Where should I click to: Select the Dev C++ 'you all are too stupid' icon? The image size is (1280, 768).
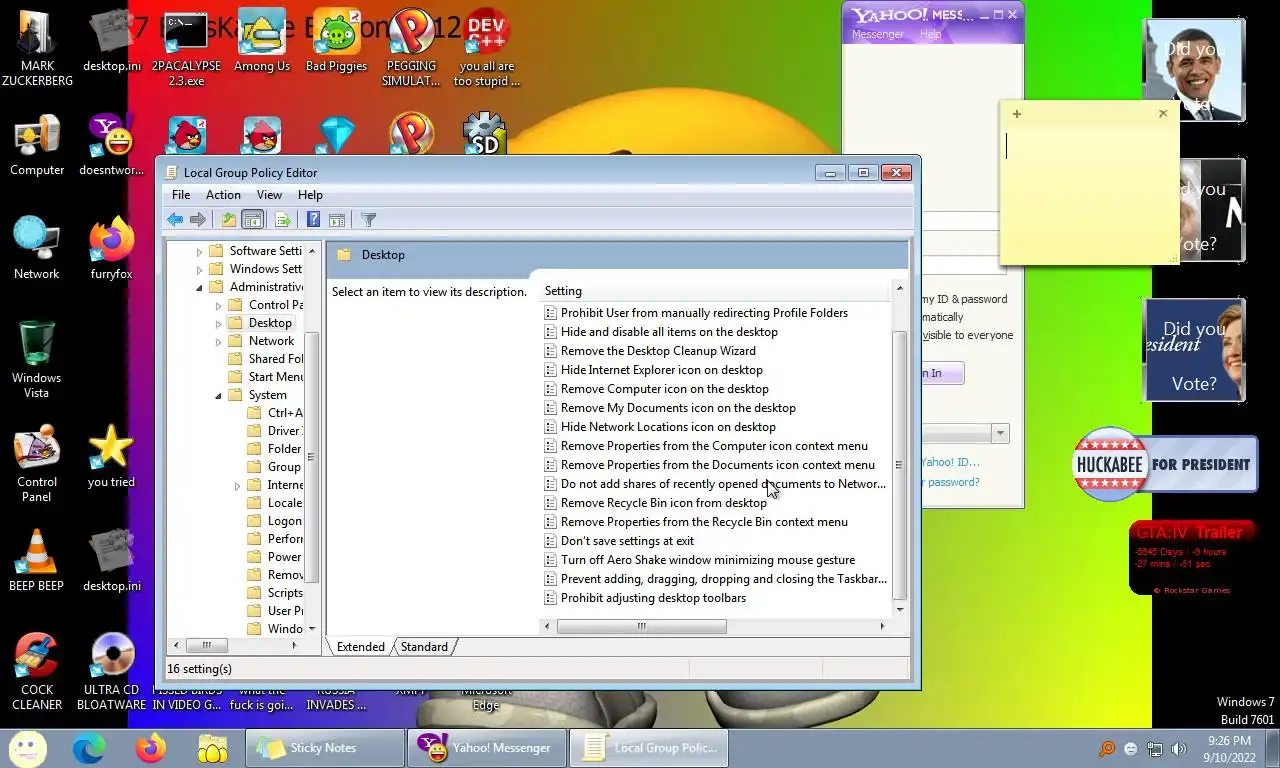[x=485, y=48]
